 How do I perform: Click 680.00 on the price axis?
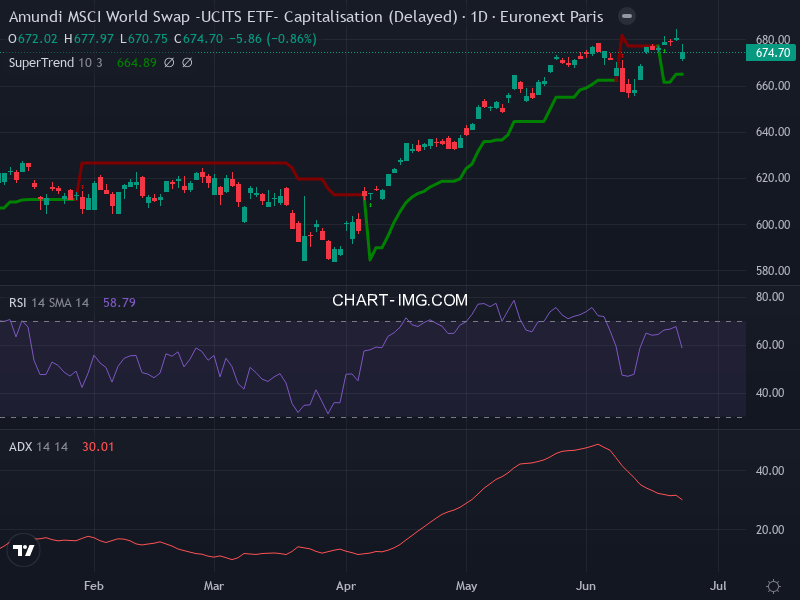tap(773, 40)
